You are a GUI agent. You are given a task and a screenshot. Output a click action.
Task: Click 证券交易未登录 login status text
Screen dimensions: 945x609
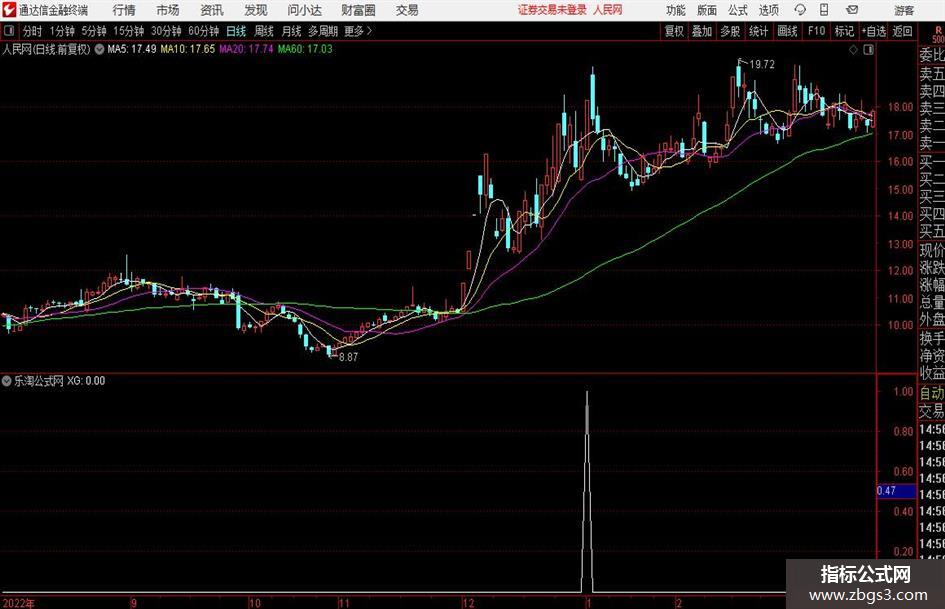pyautogui.click(x=552, y=10)
